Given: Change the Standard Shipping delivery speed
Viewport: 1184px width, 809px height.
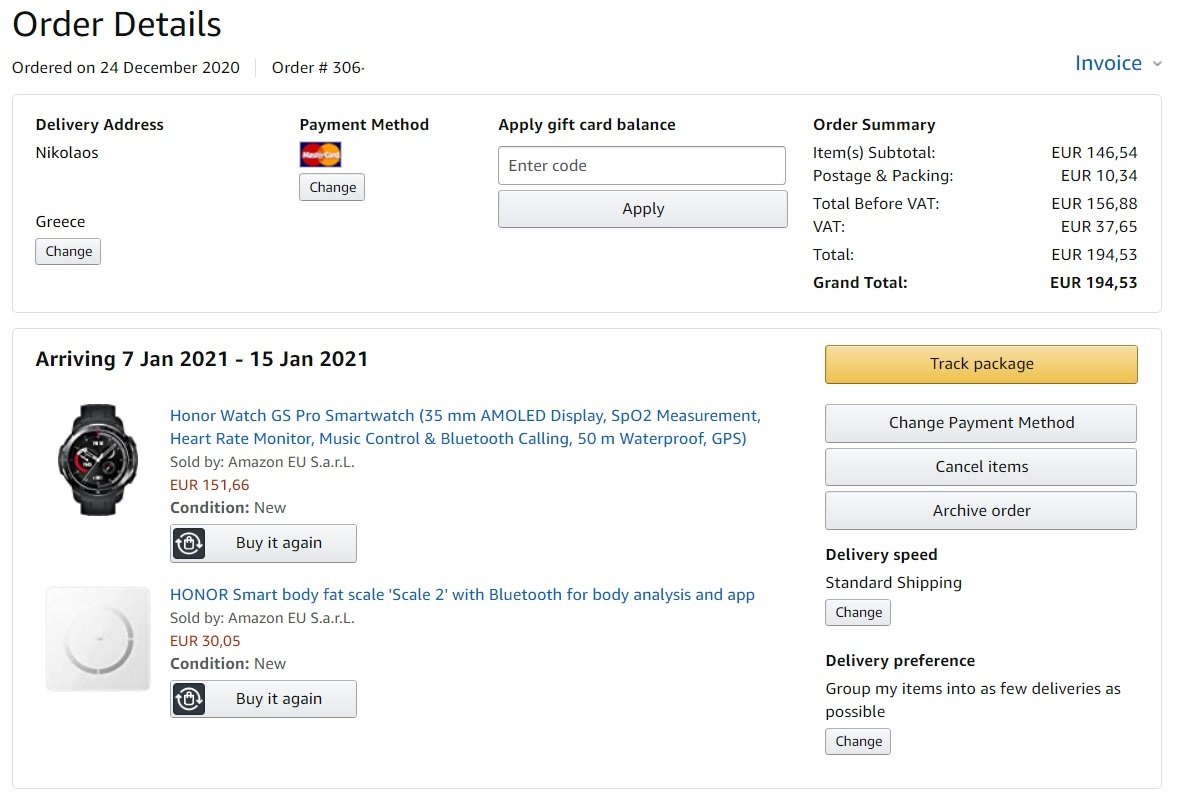Looking at the screenshot, I should (x=858, y=613).
